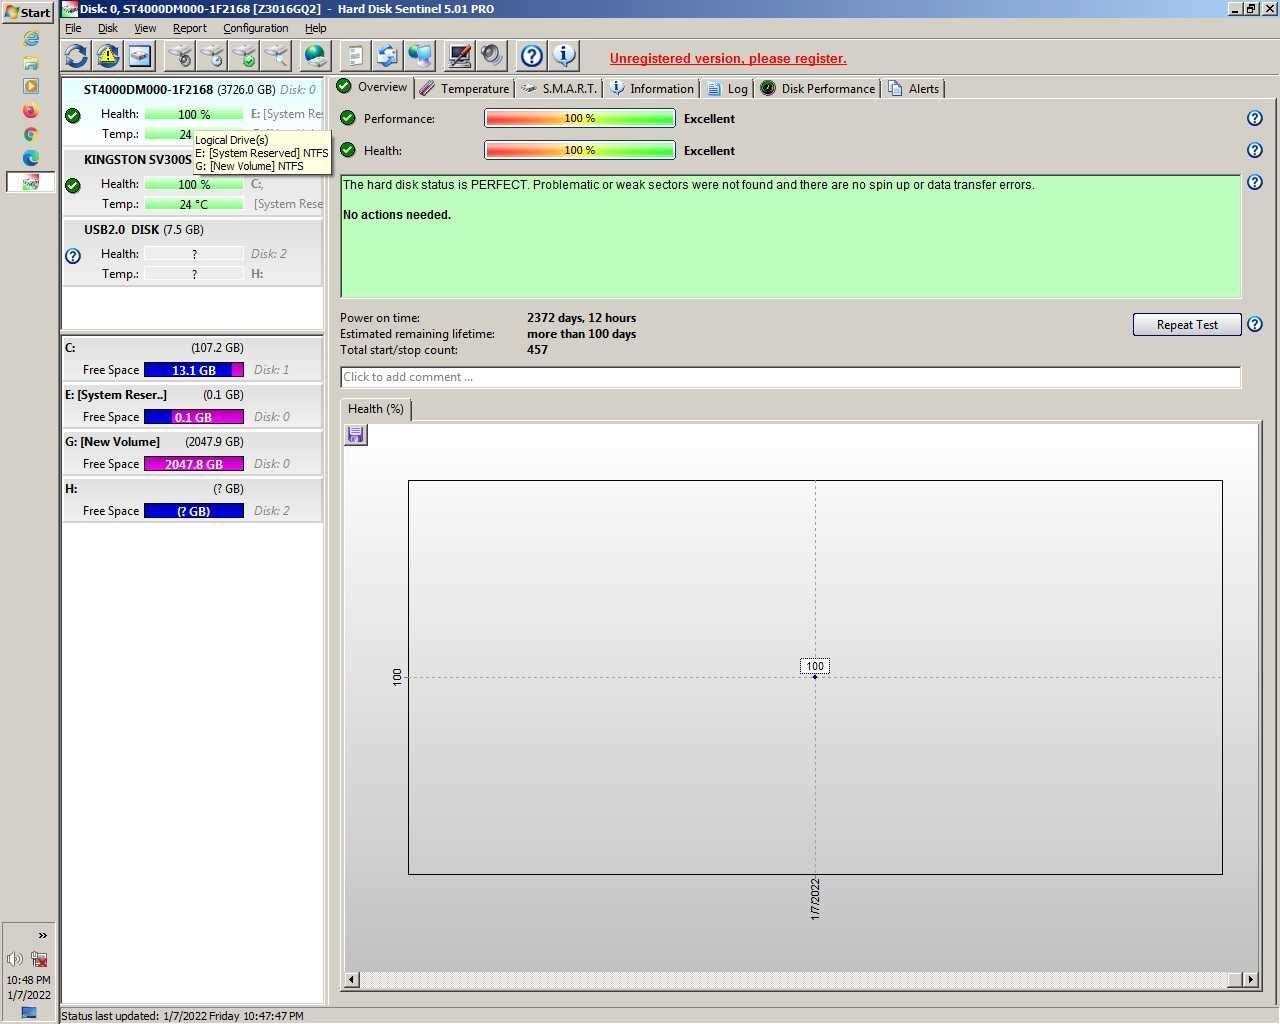The width and height of the screenshot is (1280, 1024).
Task: Switch to the Disk Performance tab
Action: tap(818, 88)
